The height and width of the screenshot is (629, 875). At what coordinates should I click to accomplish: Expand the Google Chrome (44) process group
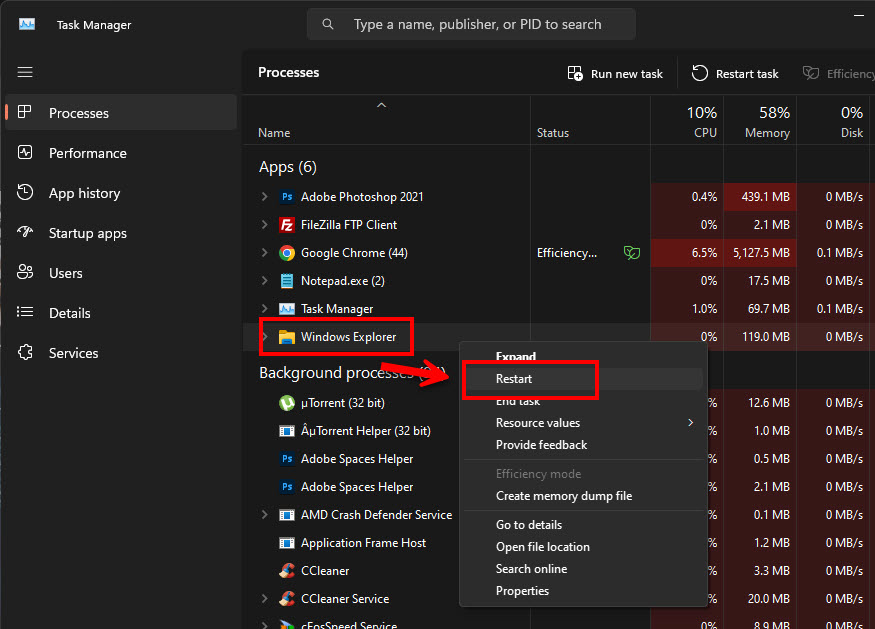pyautogui.click(x=265, y=252)
